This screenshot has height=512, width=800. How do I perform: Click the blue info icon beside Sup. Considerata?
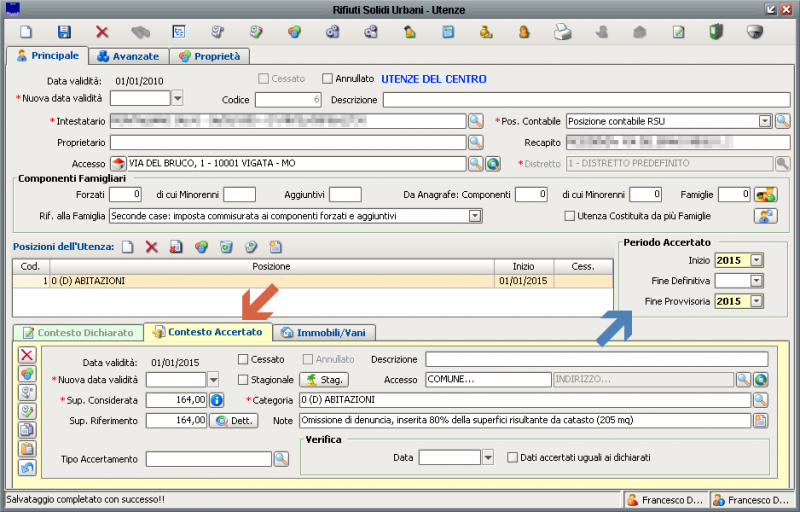coord(215,400)
